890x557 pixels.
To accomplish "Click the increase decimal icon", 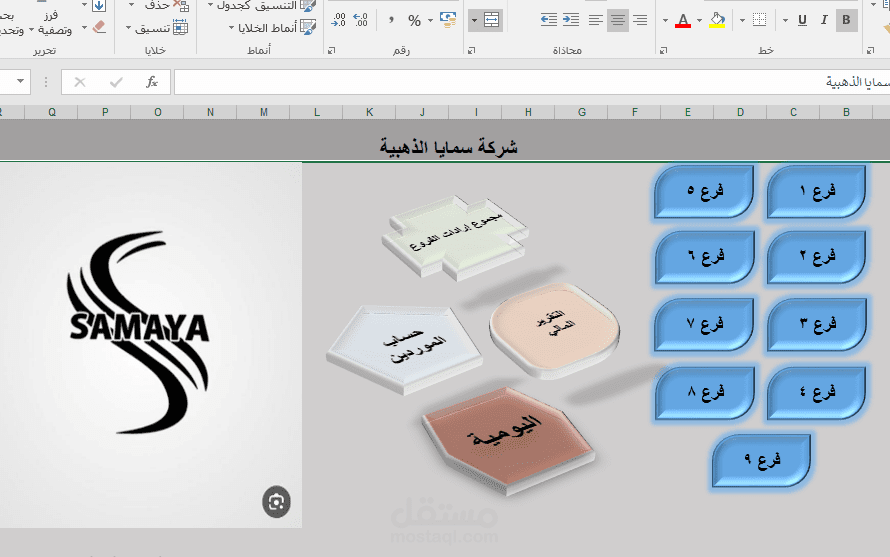I will (360, 20).
